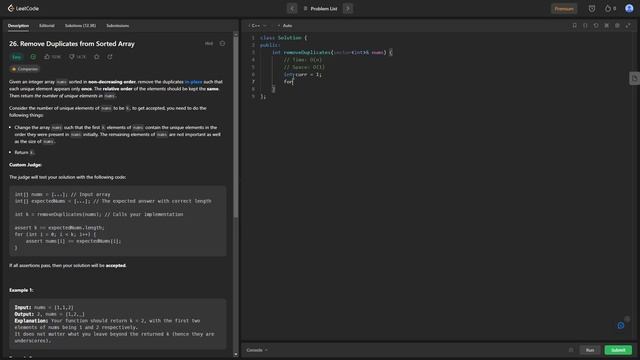Click the description panel scrollbar

pos(236,127)
